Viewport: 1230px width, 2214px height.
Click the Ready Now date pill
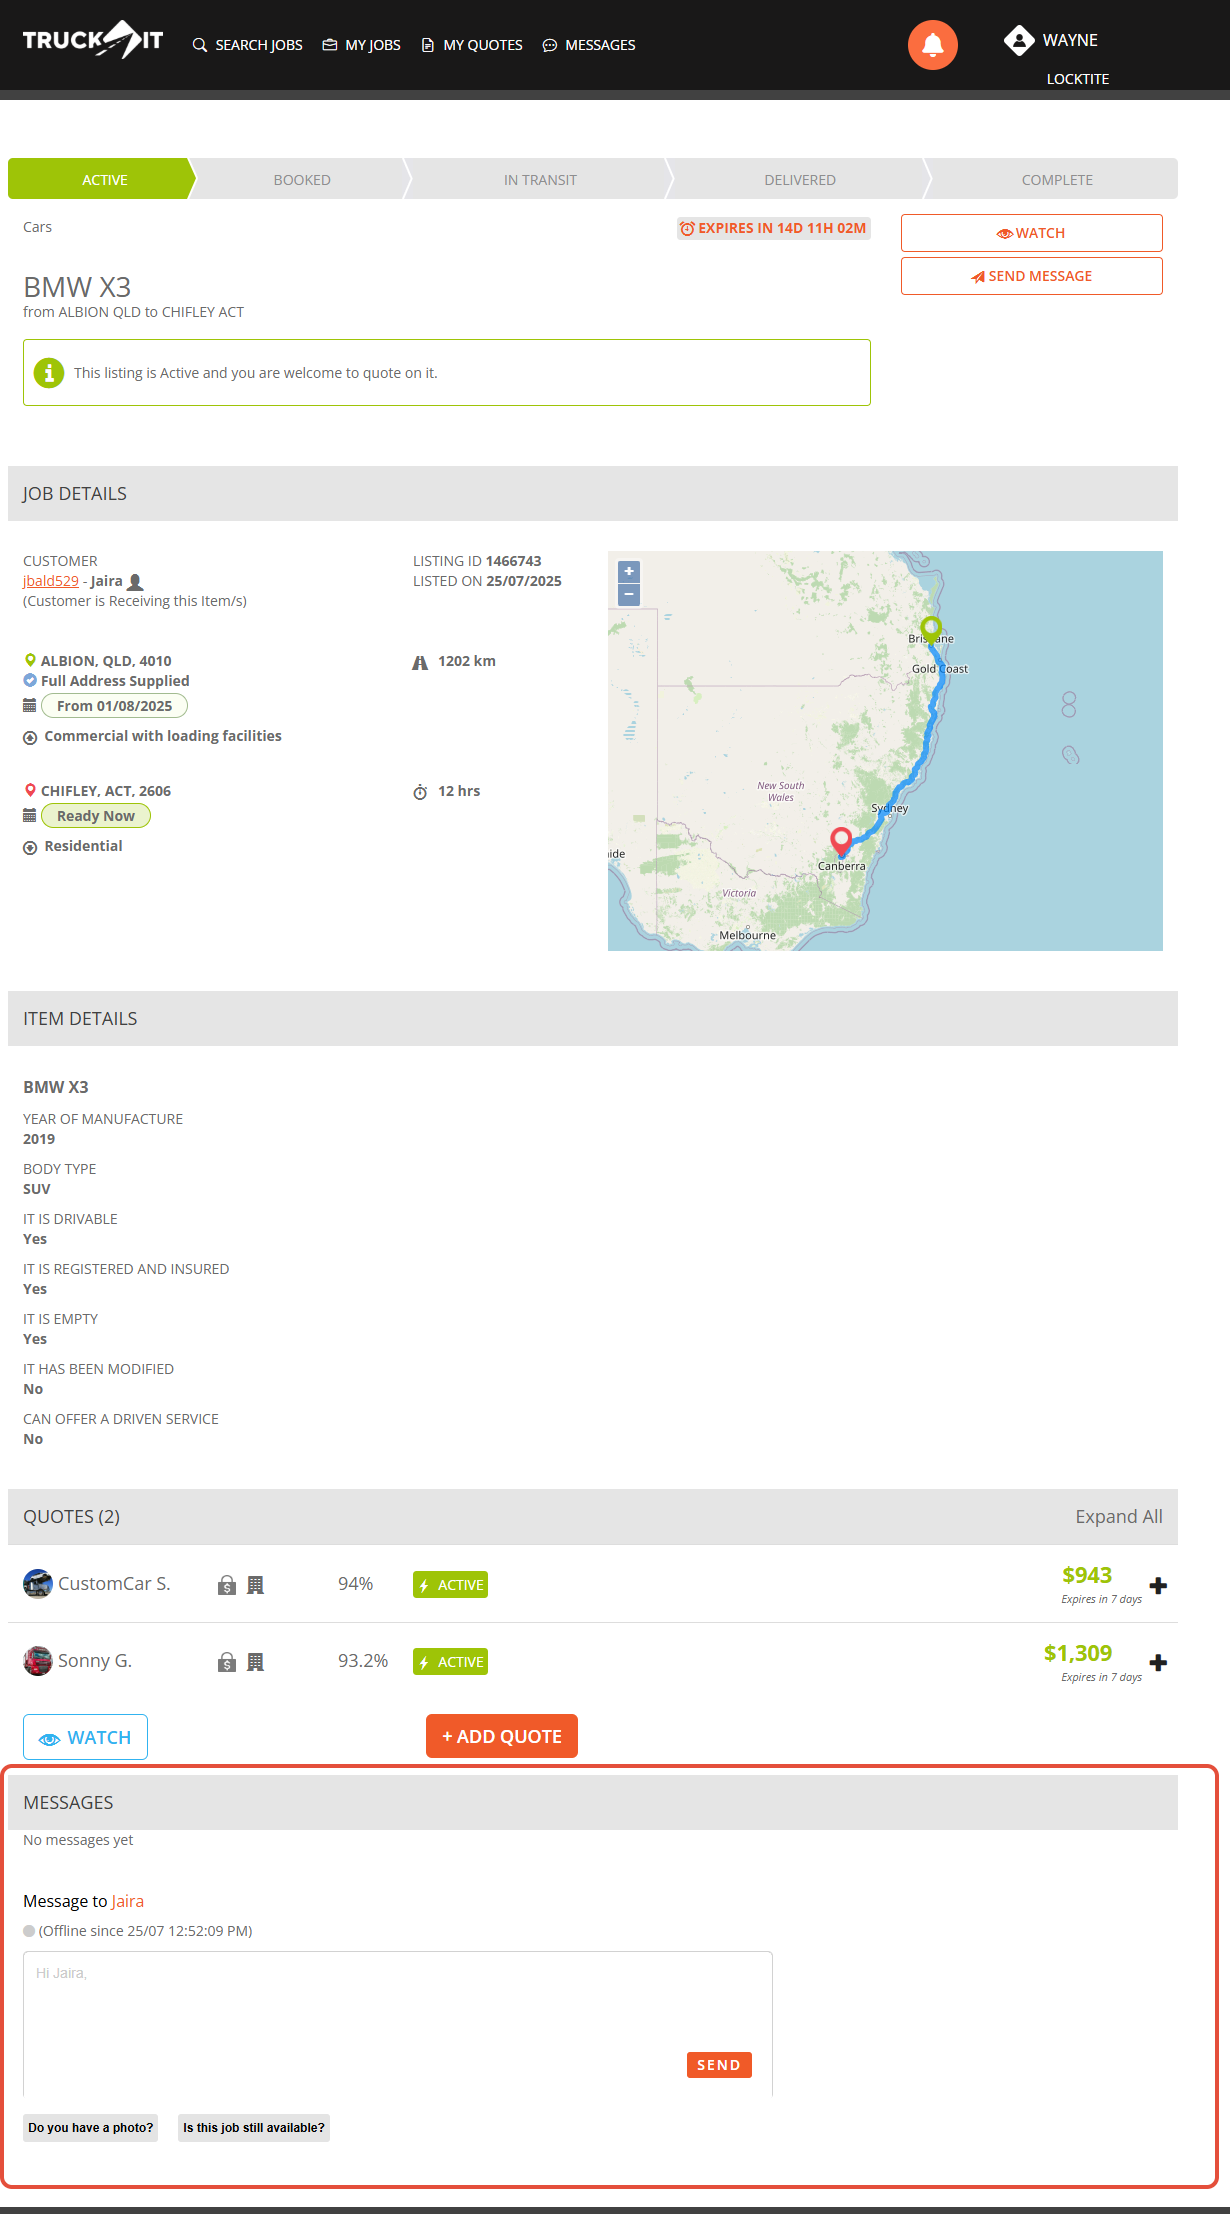[x=96, y=816]
